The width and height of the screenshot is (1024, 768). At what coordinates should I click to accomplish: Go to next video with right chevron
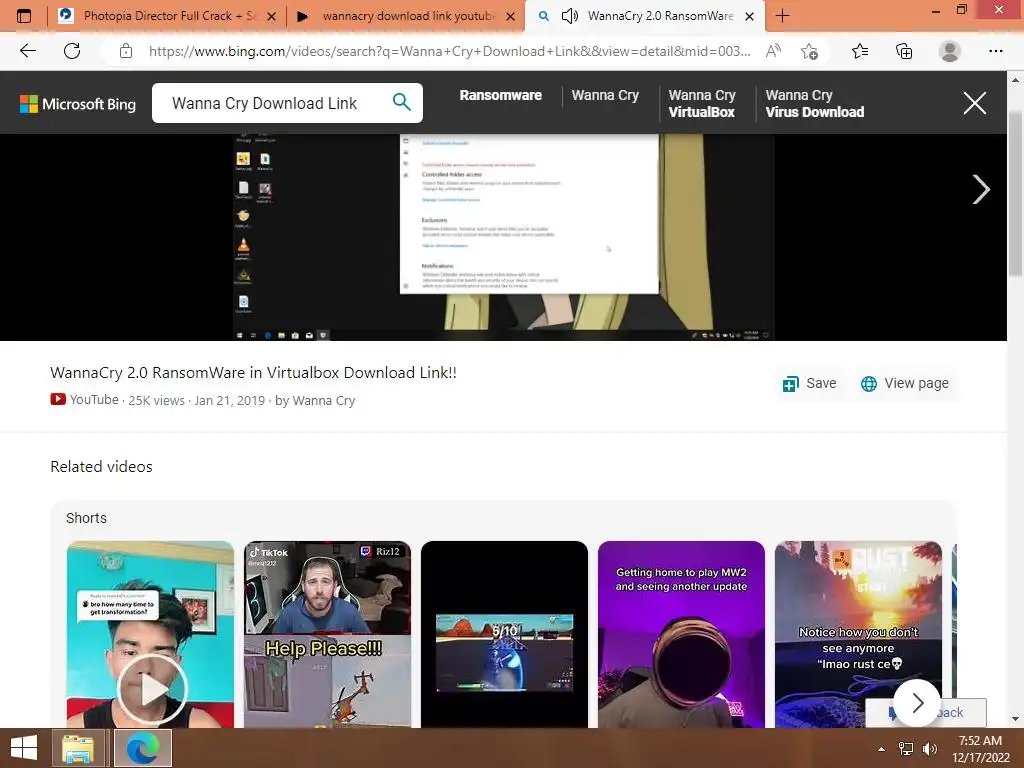tap(980, 189)
